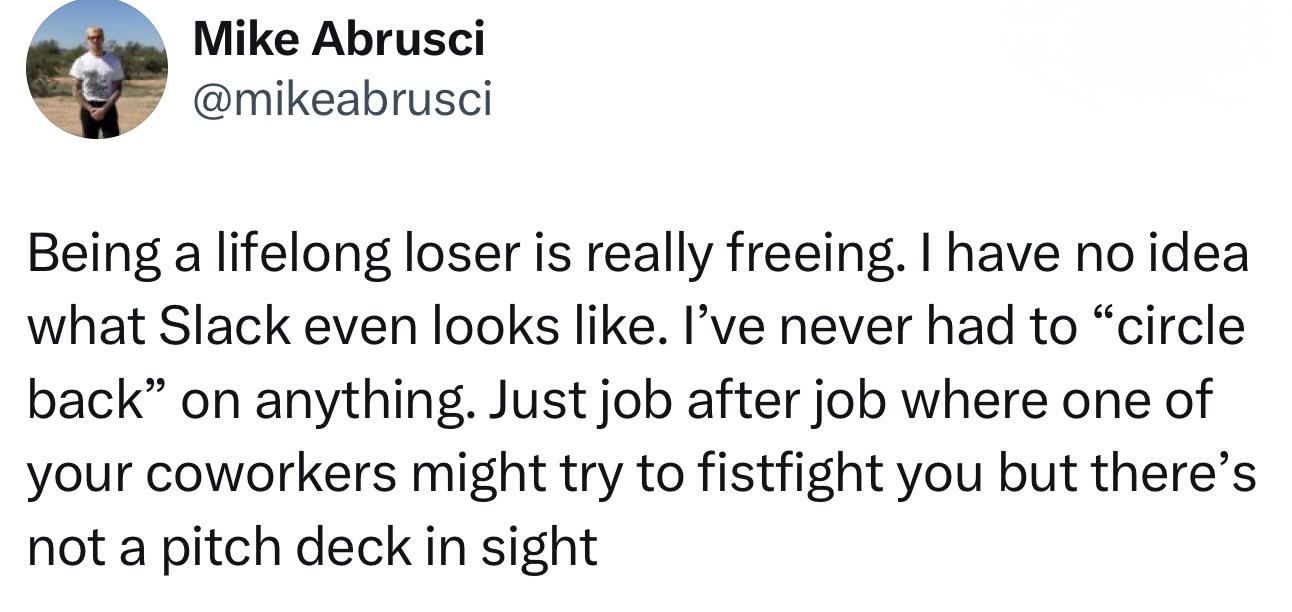Click Mike Abrusci's profile picture
The image size is (1292, 612).
tap(96, 70)
